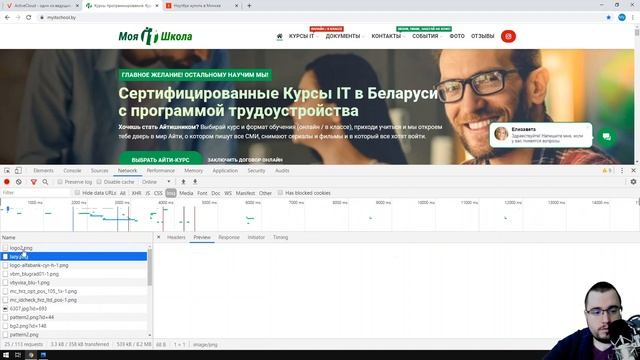Open the Performance tab

coord(160,171)
